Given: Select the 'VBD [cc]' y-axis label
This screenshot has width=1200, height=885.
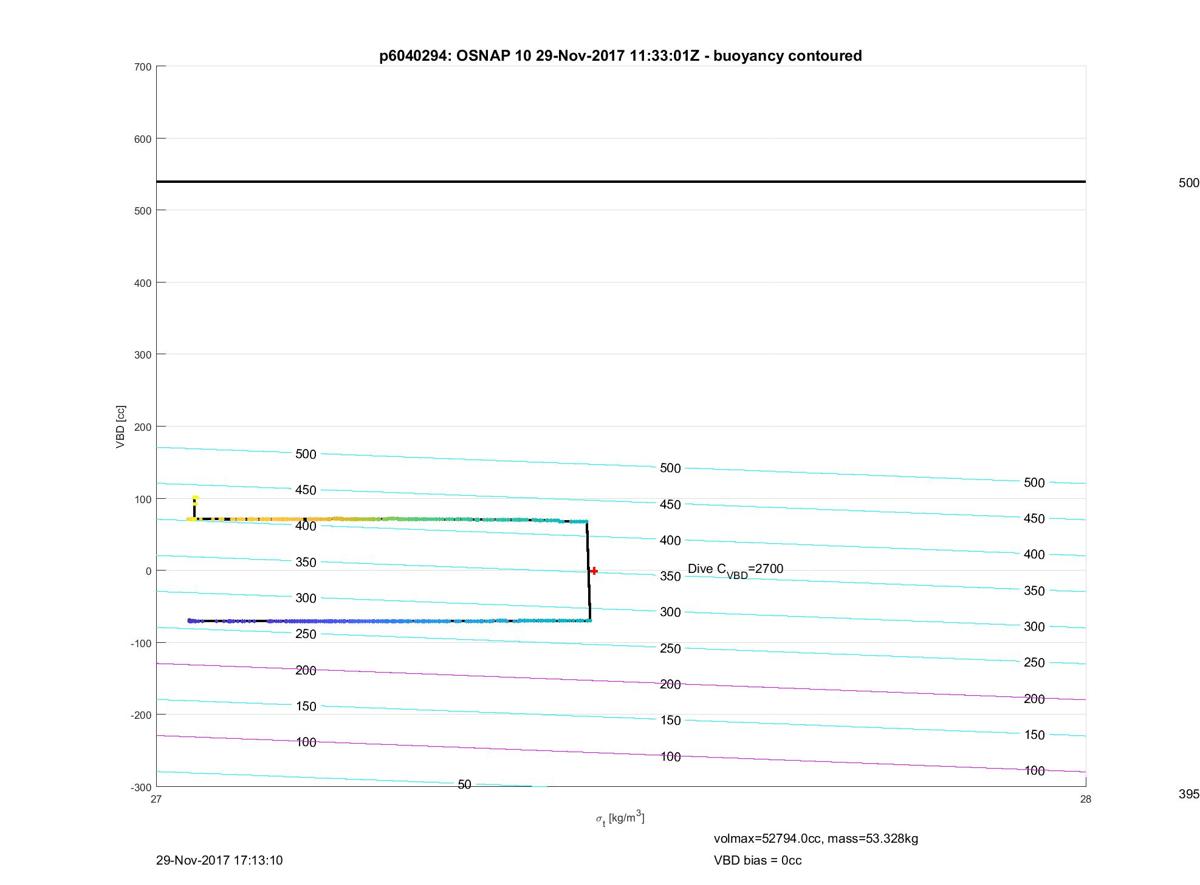Looking at the screenshot, I should [x=121, y=426].
